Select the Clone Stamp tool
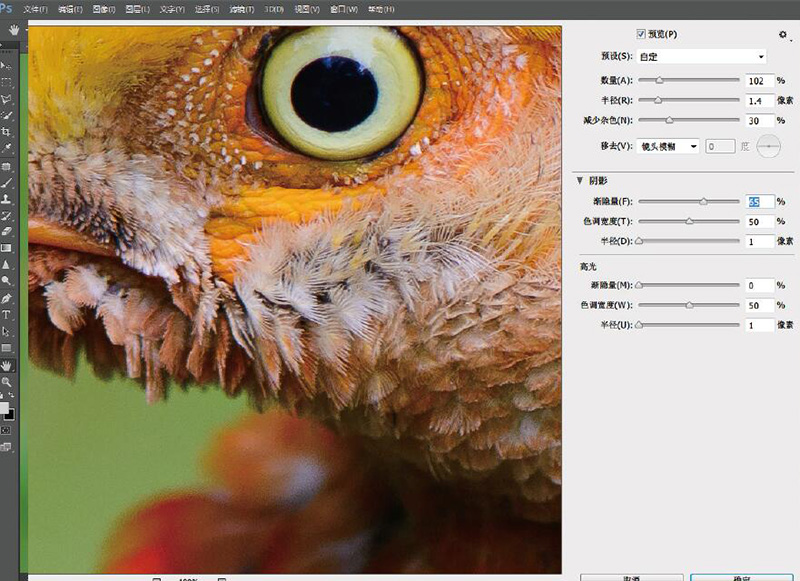800x581 pixels. (x=7, y=199)
